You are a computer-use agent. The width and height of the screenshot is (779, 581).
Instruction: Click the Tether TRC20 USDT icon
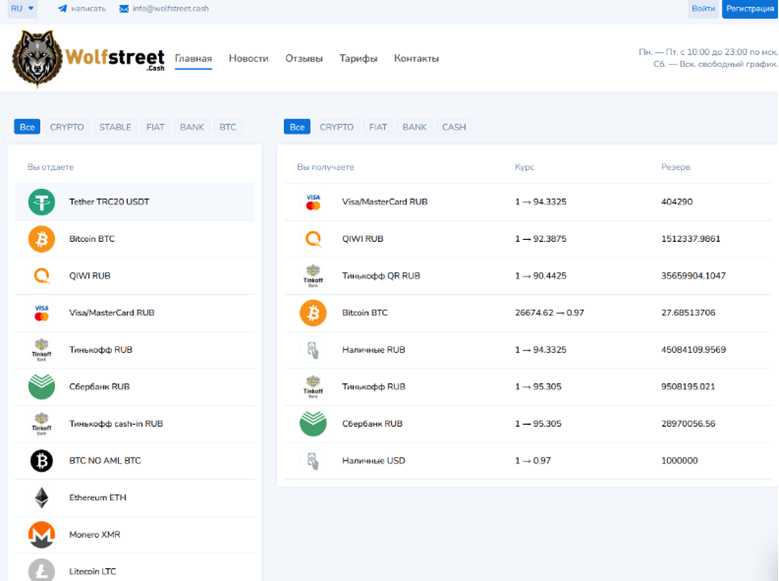(x=42, y=202)
